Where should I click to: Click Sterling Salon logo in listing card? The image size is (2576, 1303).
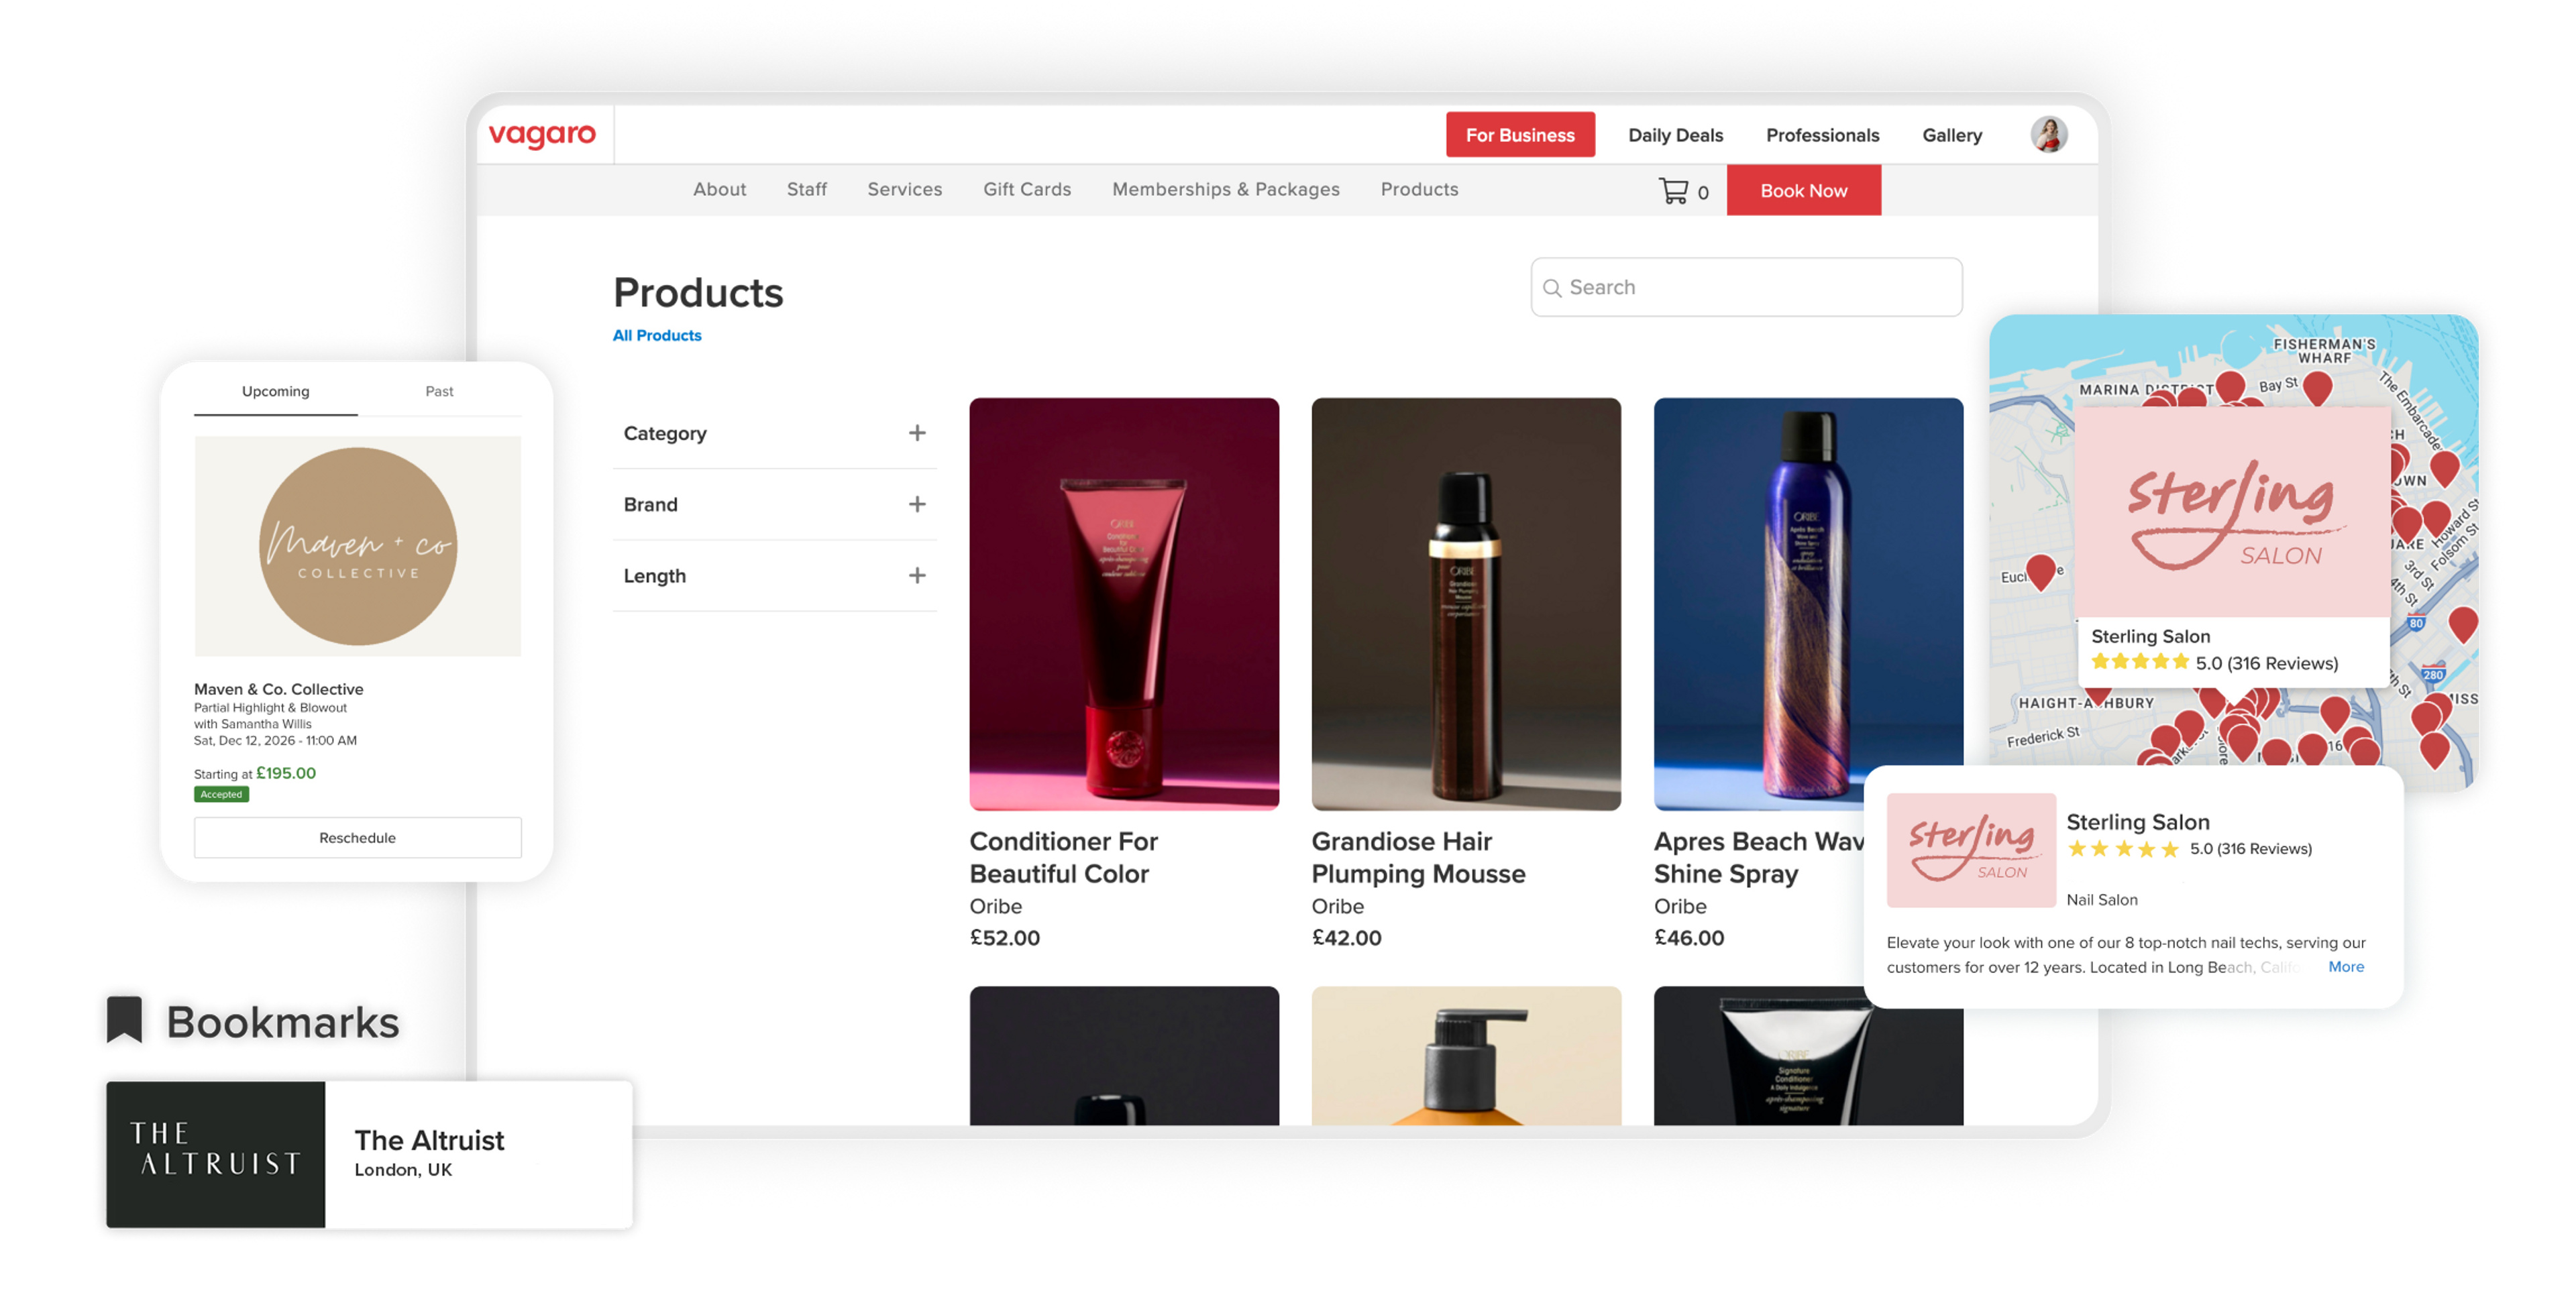point(1970,850)
